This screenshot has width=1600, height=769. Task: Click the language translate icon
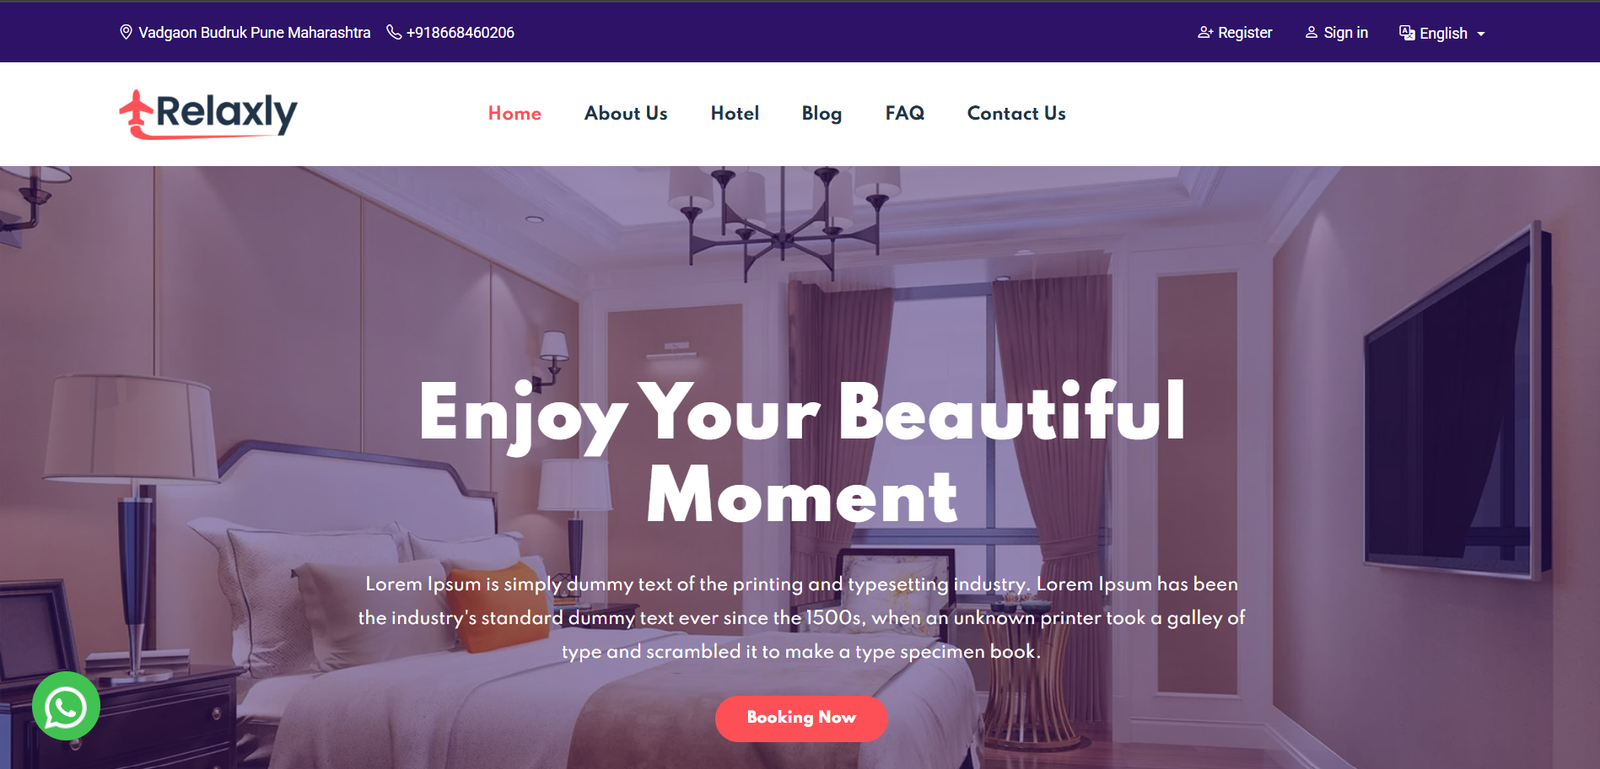coord(1407,33)
